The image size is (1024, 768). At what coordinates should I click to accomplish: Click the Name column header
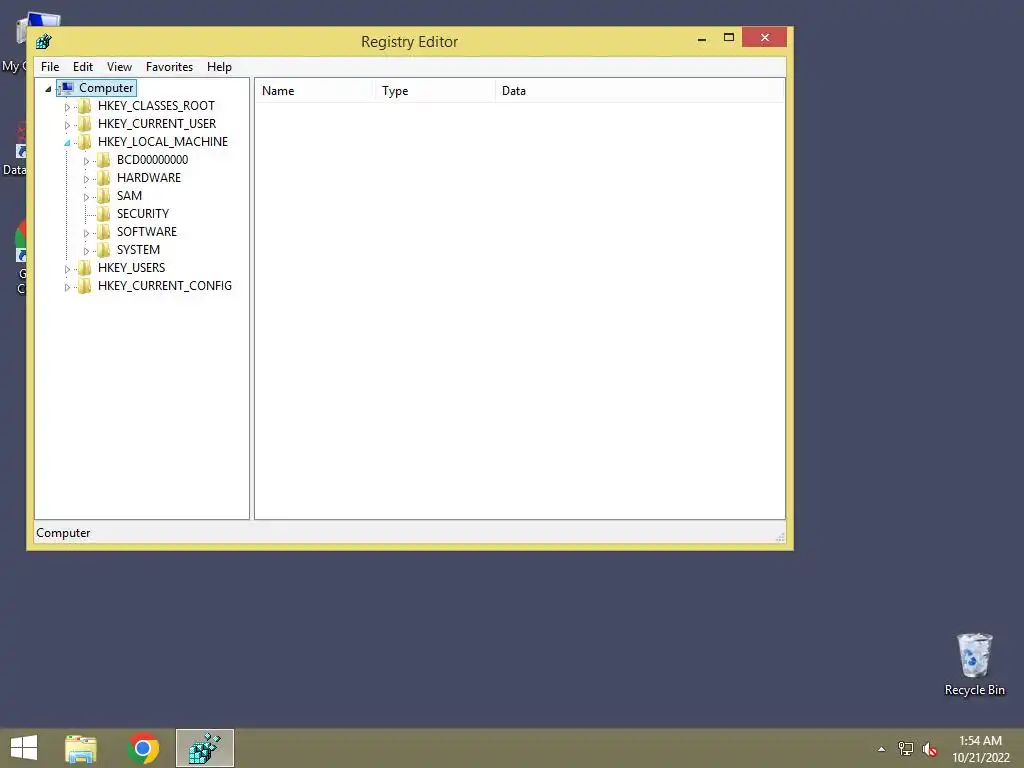pyautogui.click(x=314, y=91)
